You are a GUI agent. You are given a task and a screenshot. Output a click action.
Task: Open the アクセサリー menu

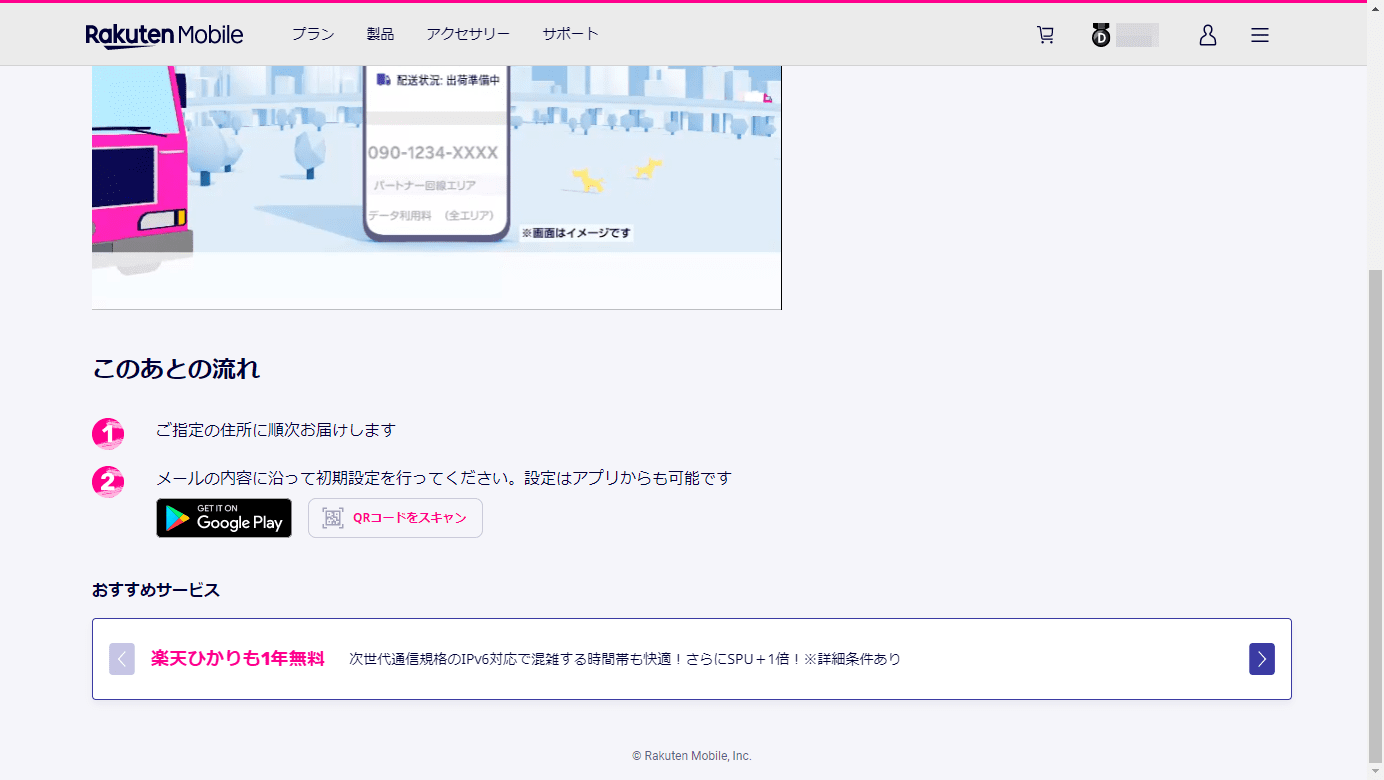(468, 34)
